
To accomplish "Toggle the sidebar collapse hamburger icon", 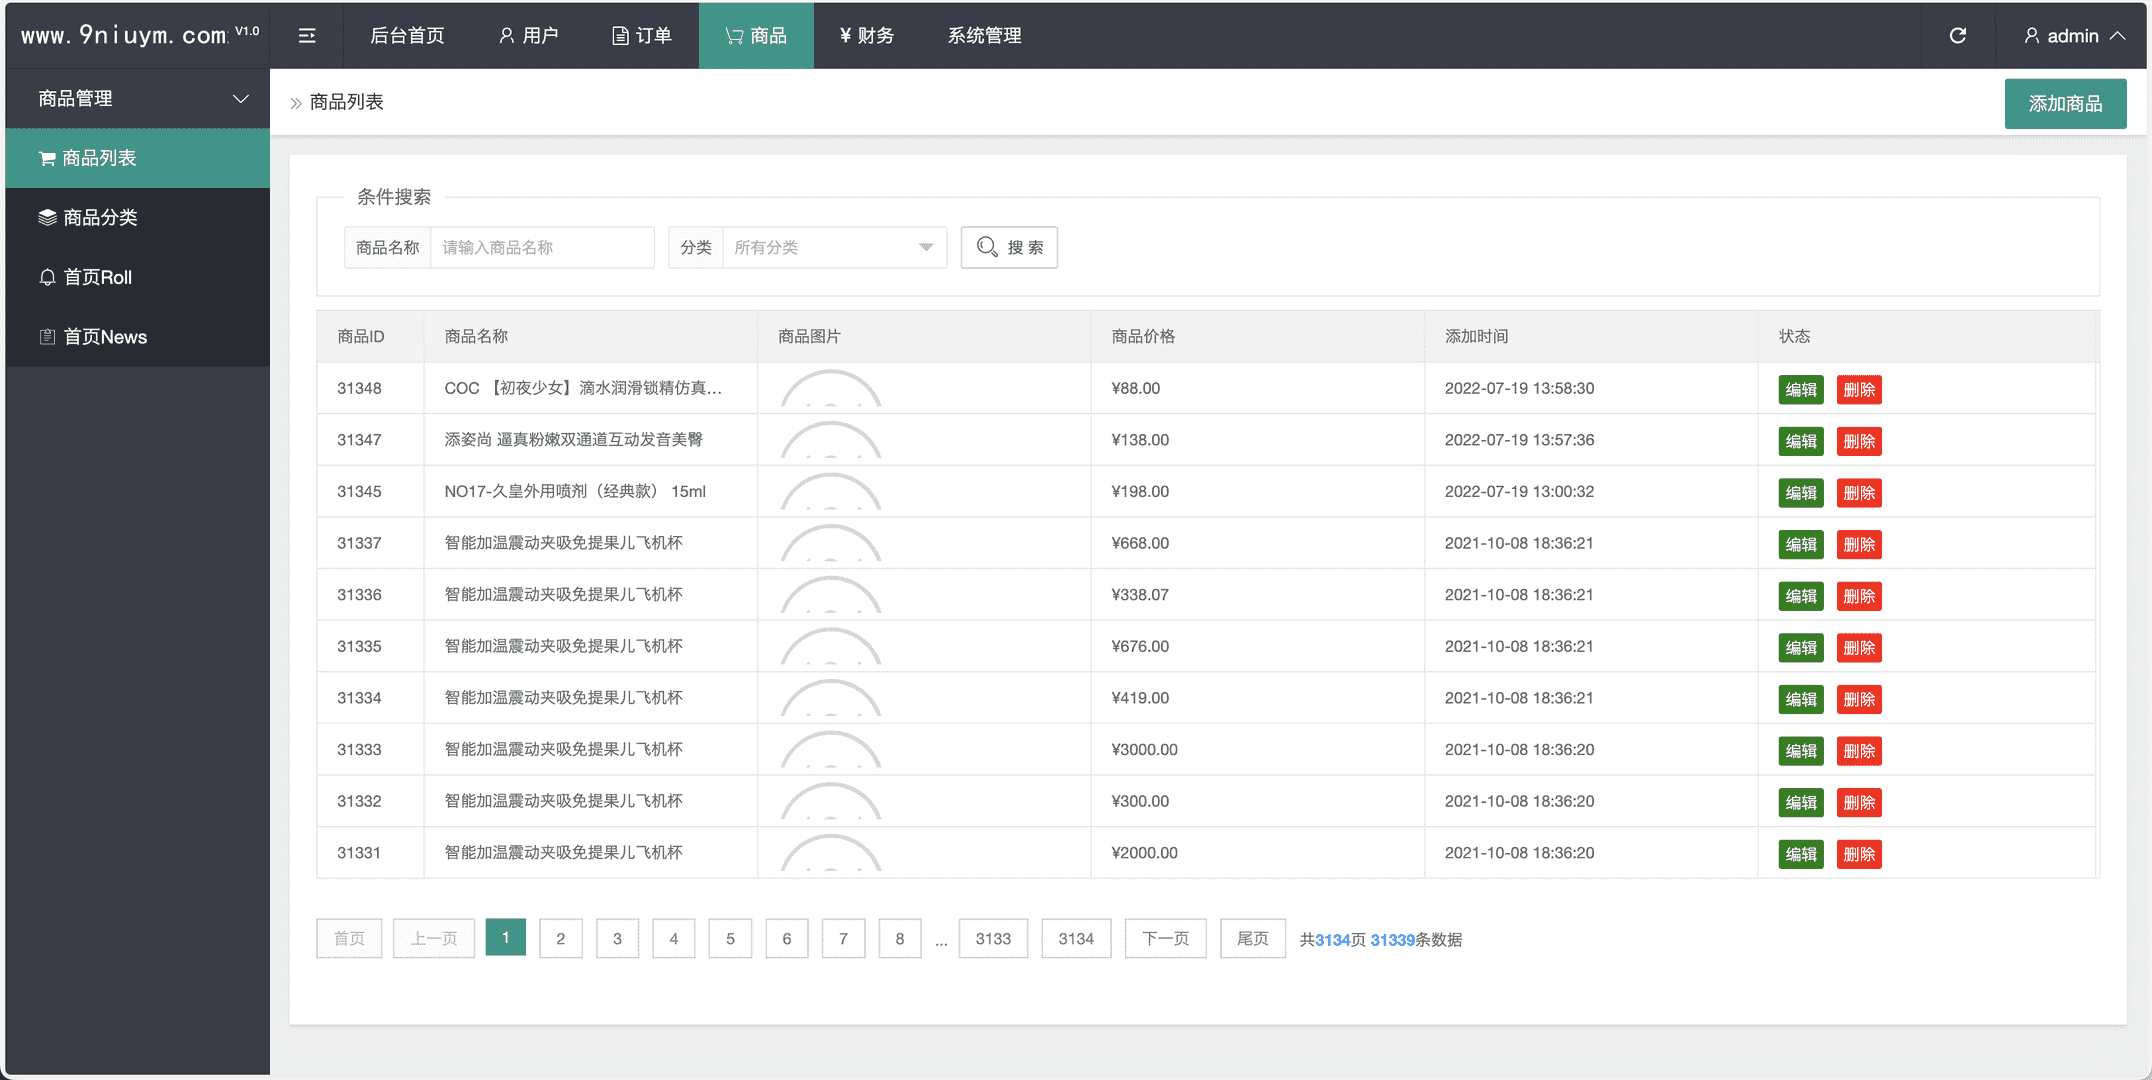I will tap(307, 36).
